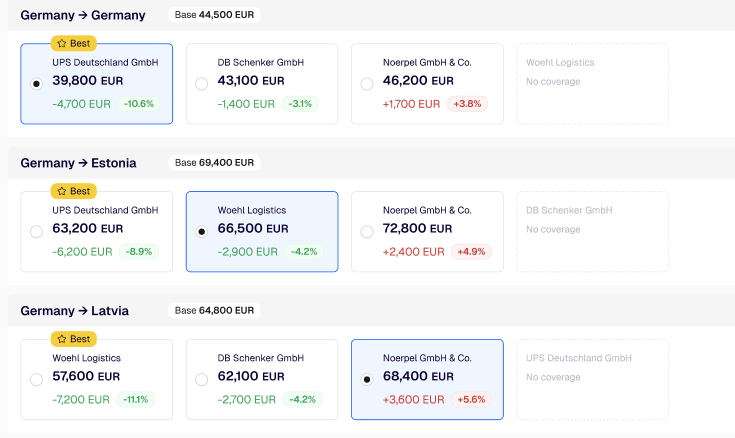Select Noerpel radio for Germany to Latvia

click(x=367, y=379)
